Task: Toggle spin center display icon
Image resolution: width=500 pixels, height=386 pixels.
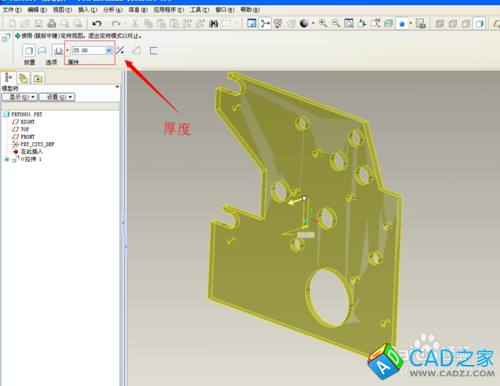Action: tap(265, 23)
